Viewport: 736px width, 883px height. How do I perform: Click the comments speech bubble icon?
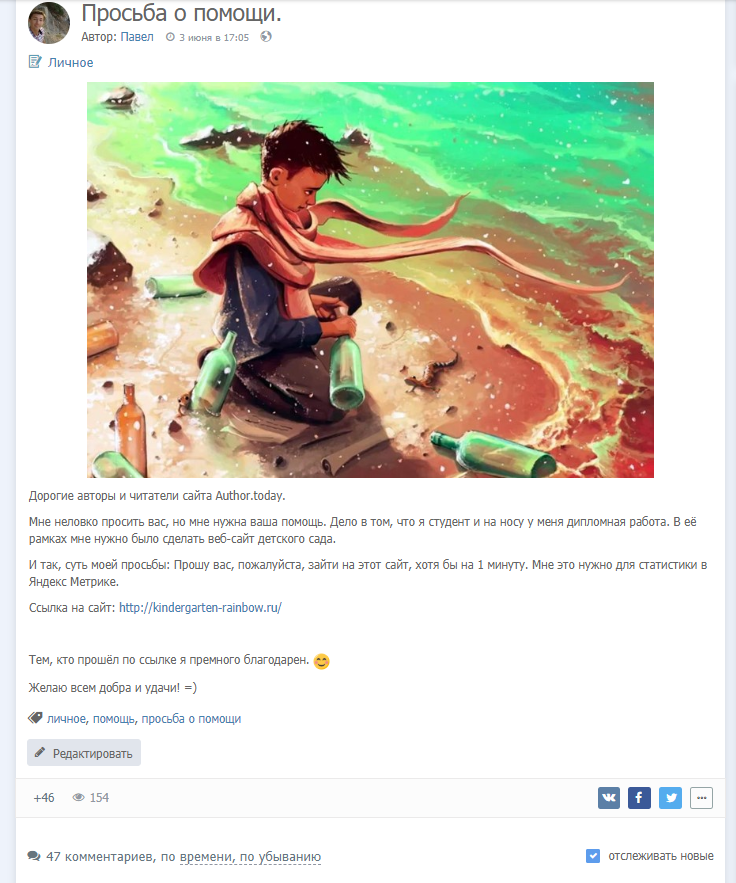point(34,857)
